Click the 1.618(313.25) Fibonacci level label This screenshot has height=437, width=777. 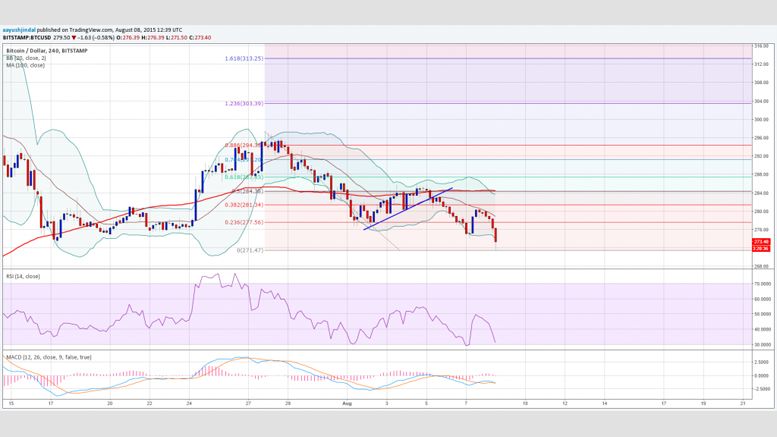244,58
